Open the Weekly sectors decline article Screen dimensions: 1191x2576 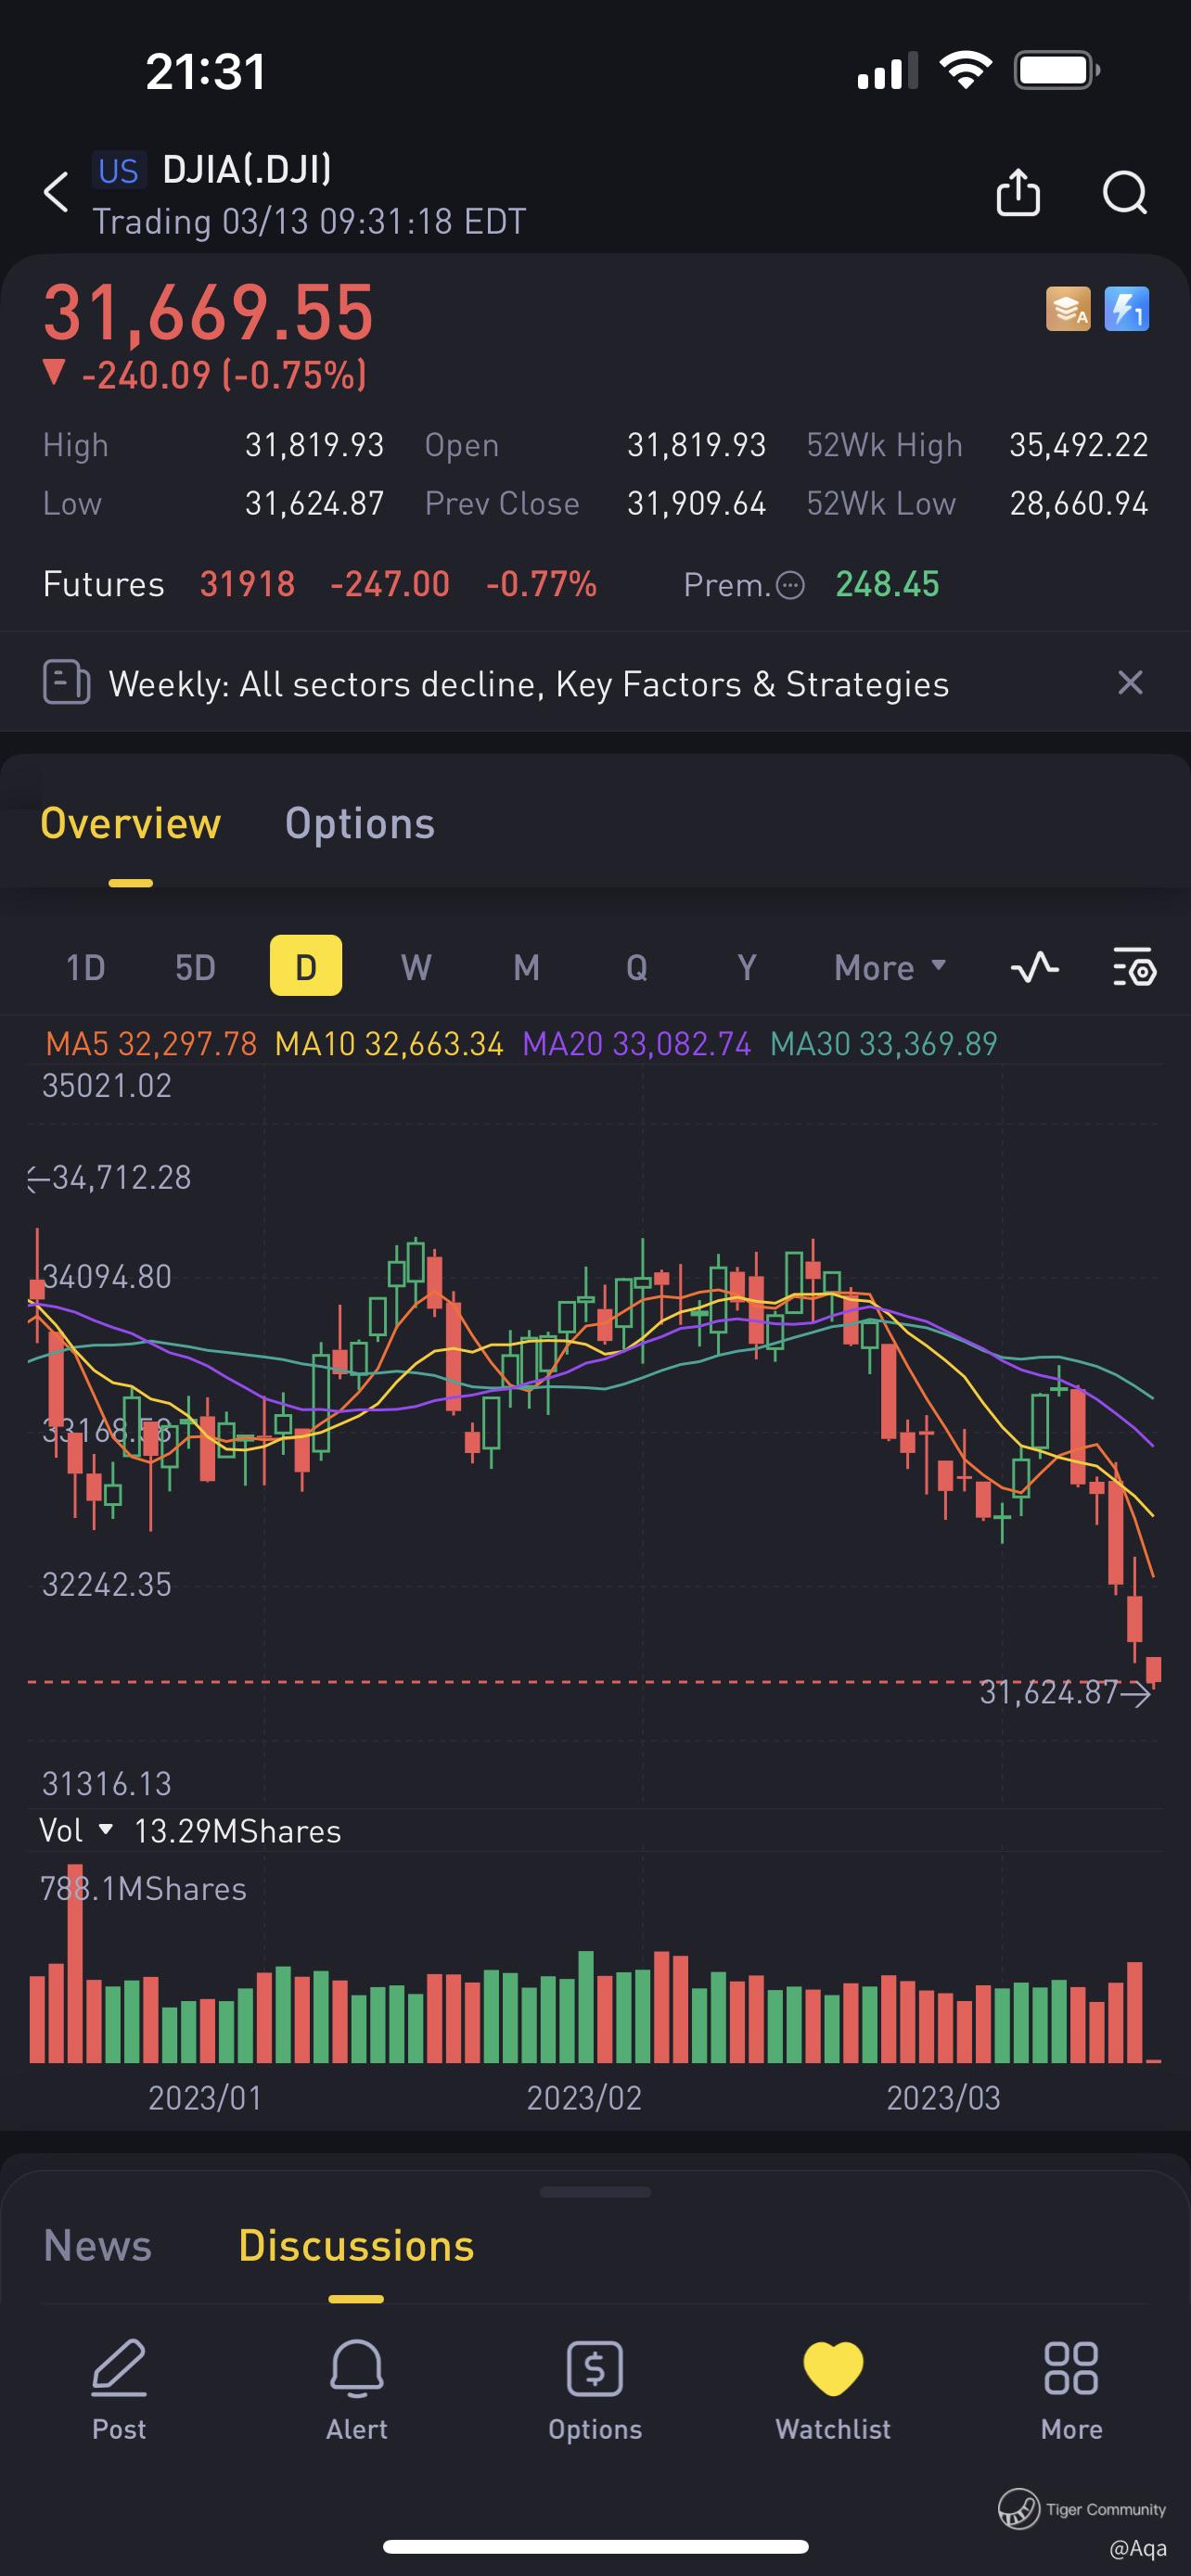528,684
